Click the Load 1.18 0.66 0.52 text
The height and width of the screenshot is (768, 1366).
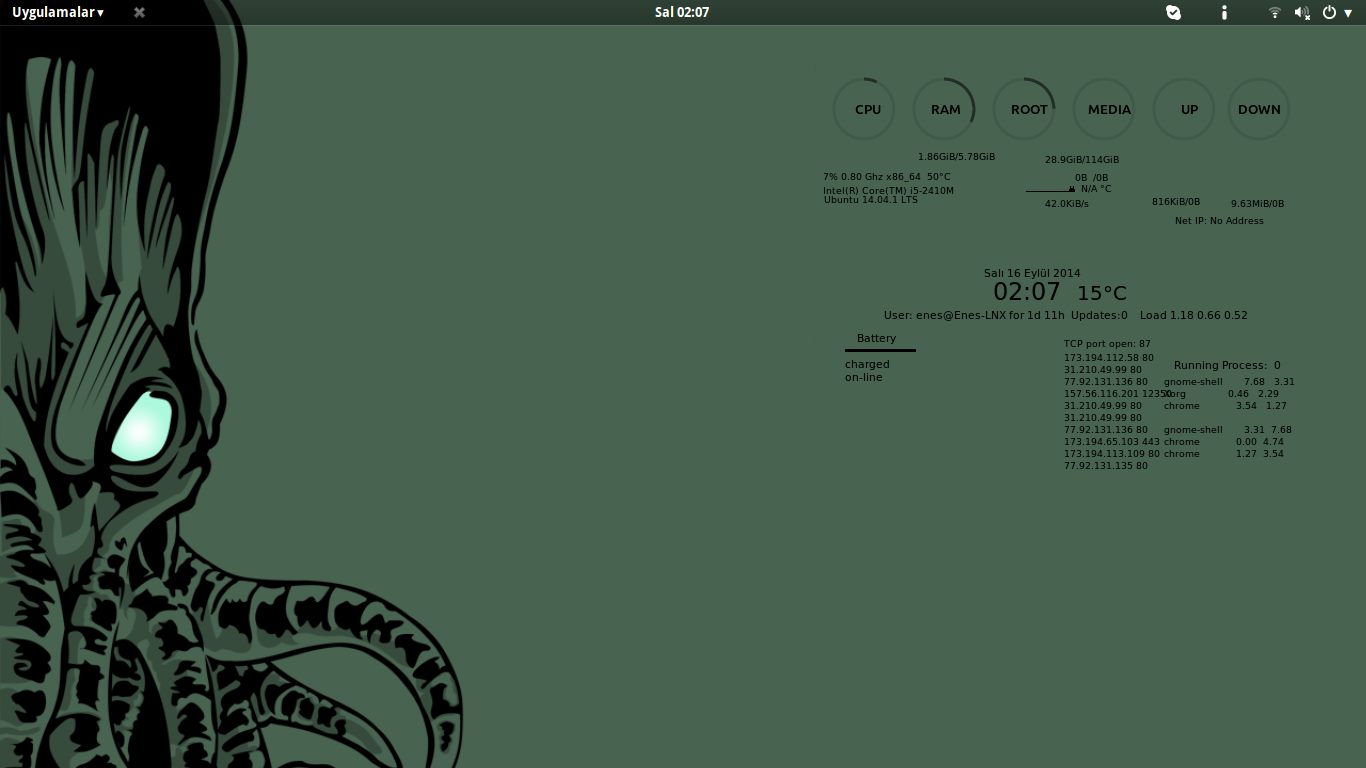pos(1194,315)
